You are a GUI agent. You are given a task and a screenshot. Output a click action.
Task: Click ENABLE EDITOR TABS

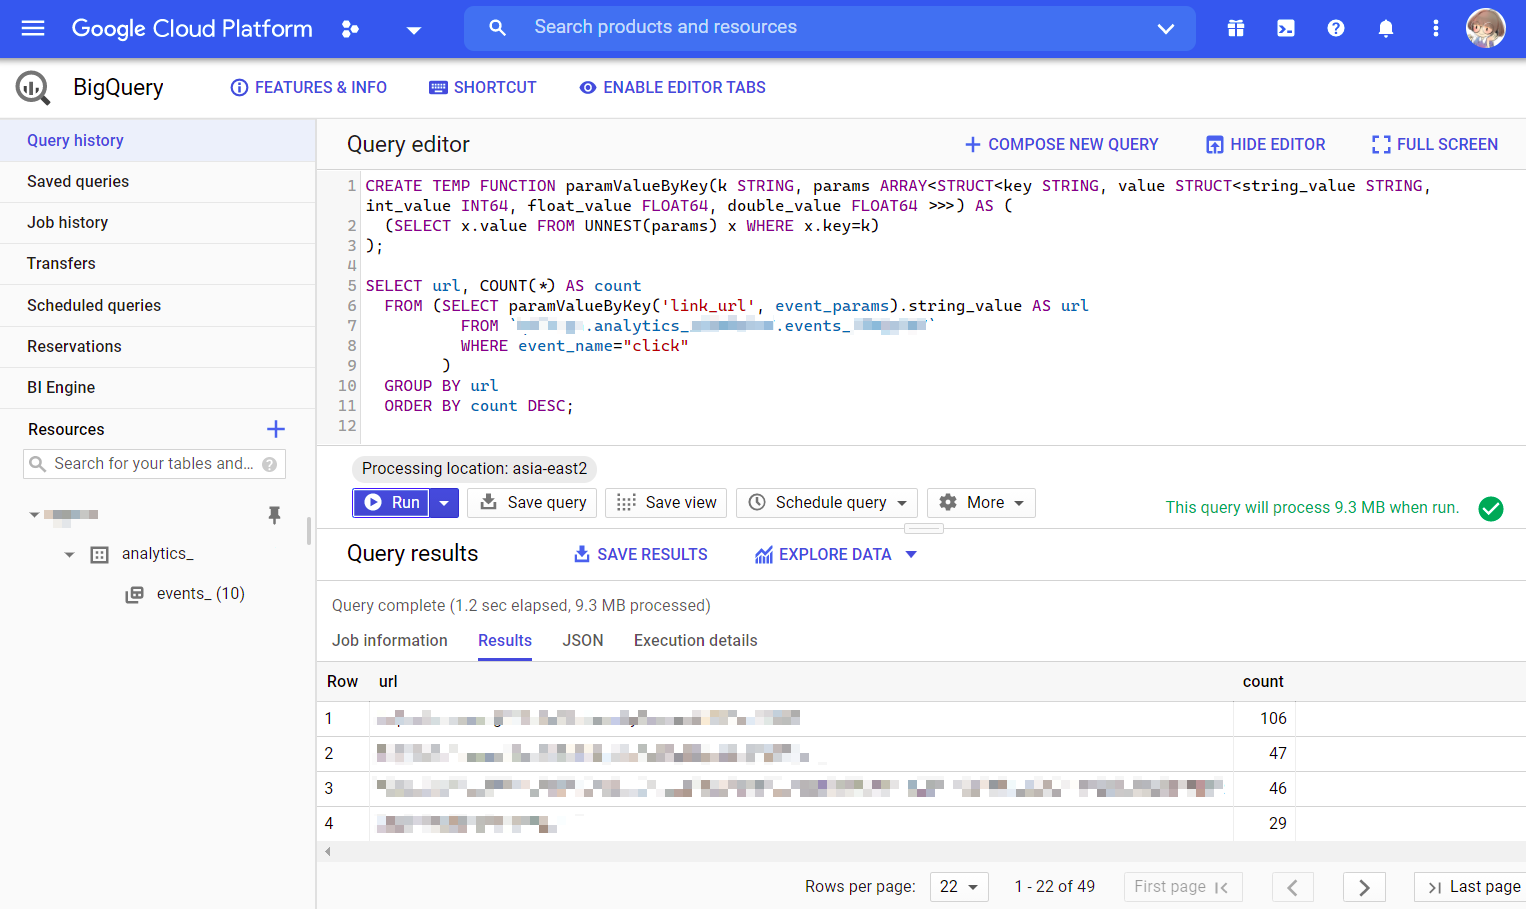click(673, 88)
